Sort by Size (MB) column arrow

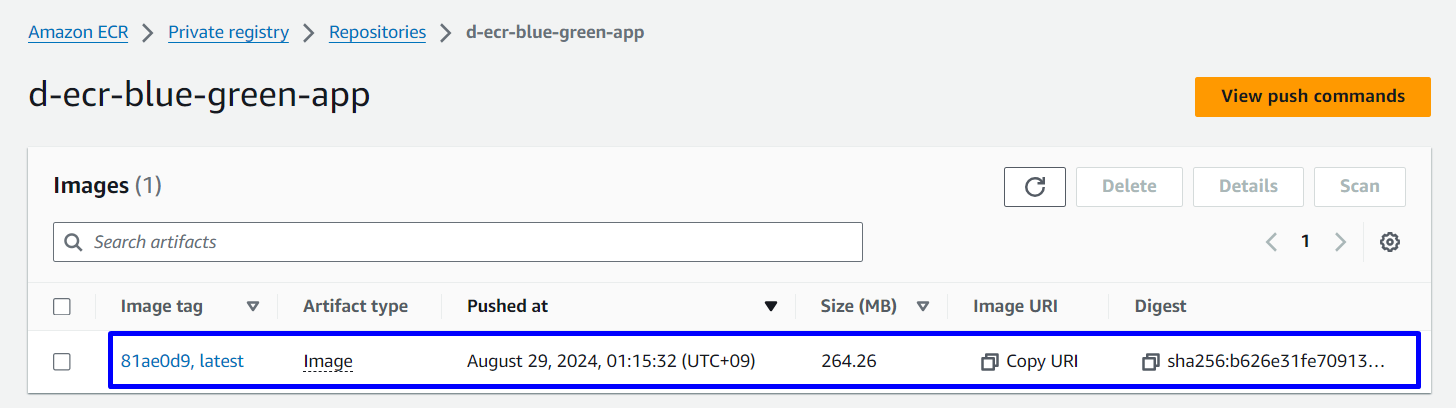pyautogui.click(x=923, y=307)
